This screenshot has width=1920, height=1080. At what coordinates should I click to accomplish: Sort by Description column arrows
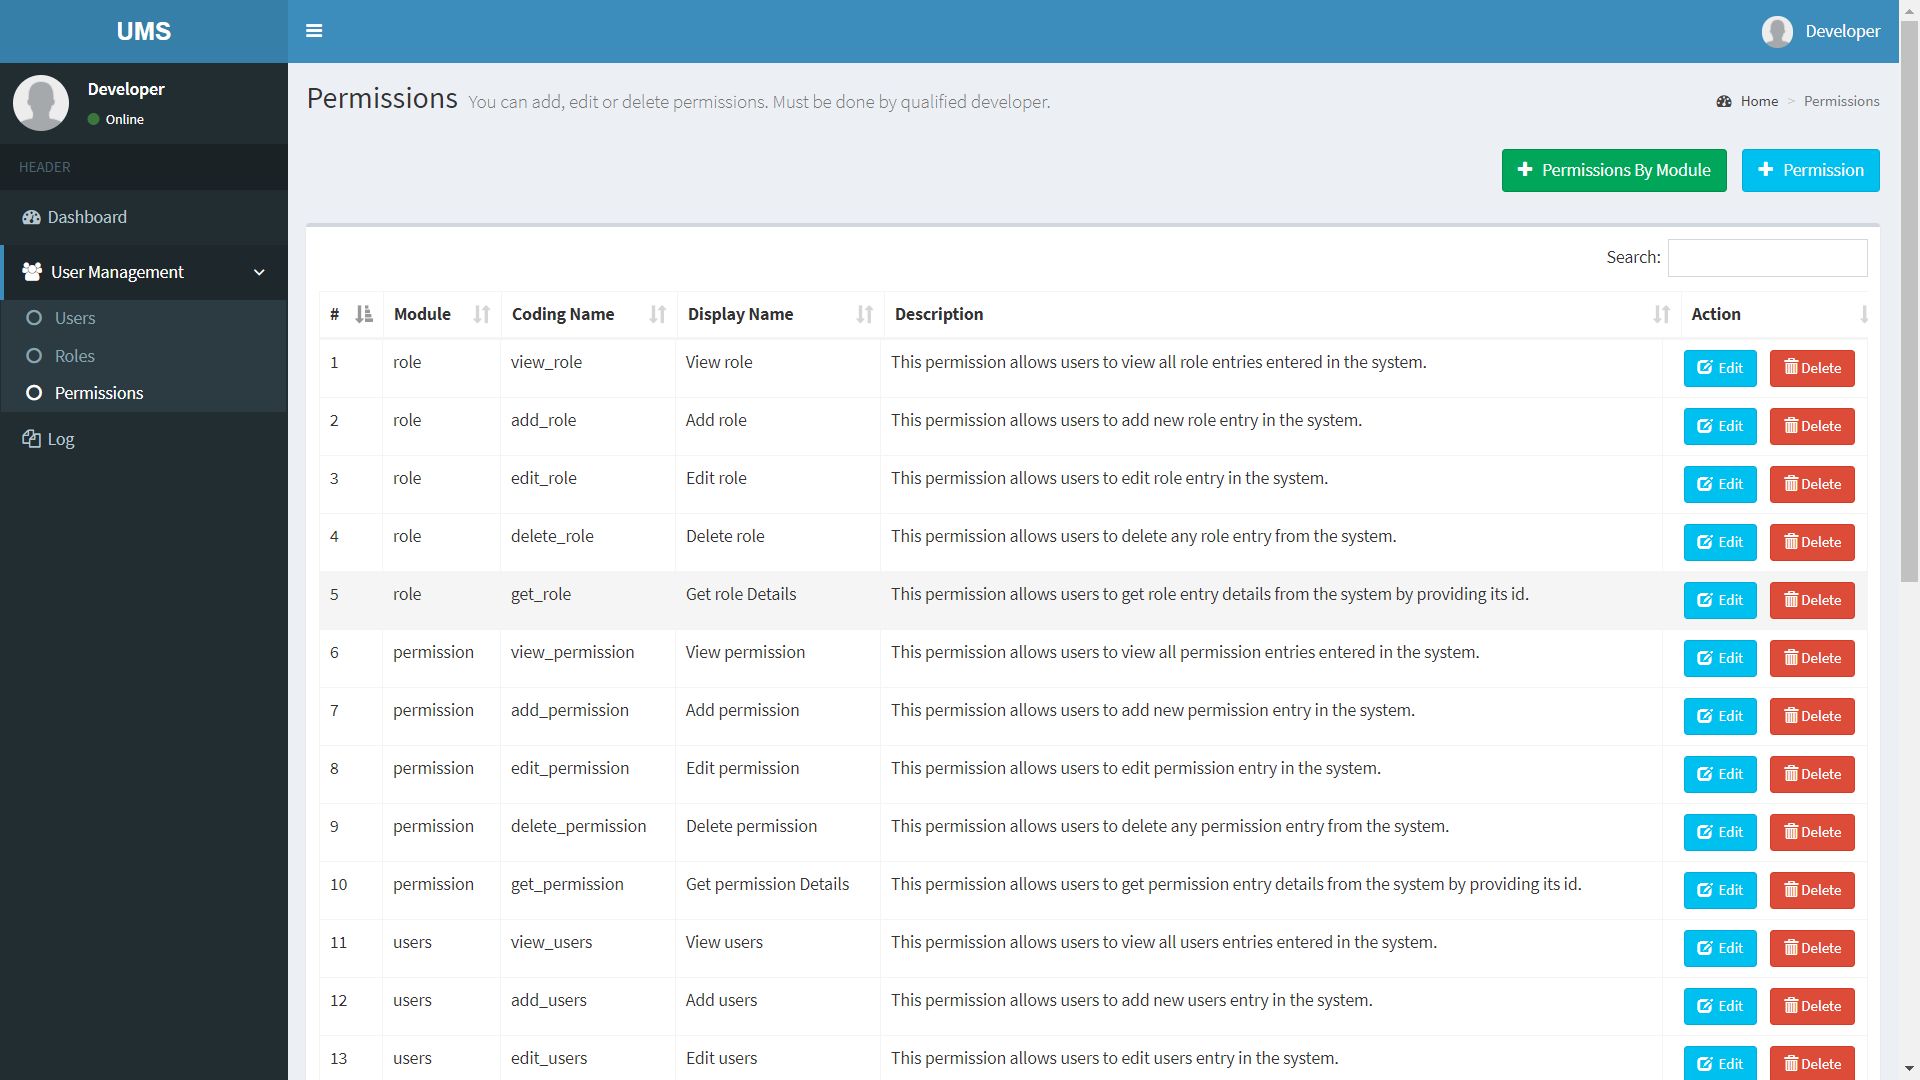pyautogui.click(x=1661, y=314)
